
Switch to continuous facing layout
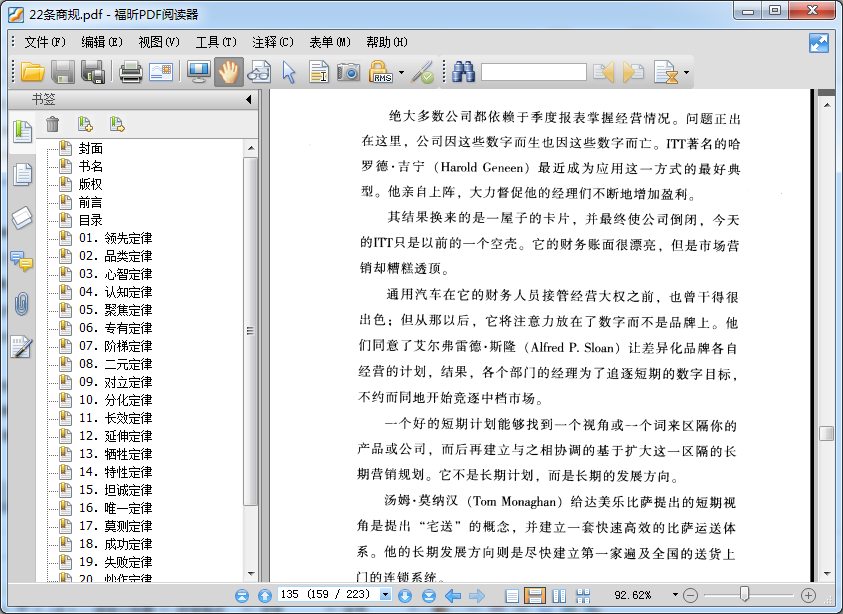click(583, 595)
